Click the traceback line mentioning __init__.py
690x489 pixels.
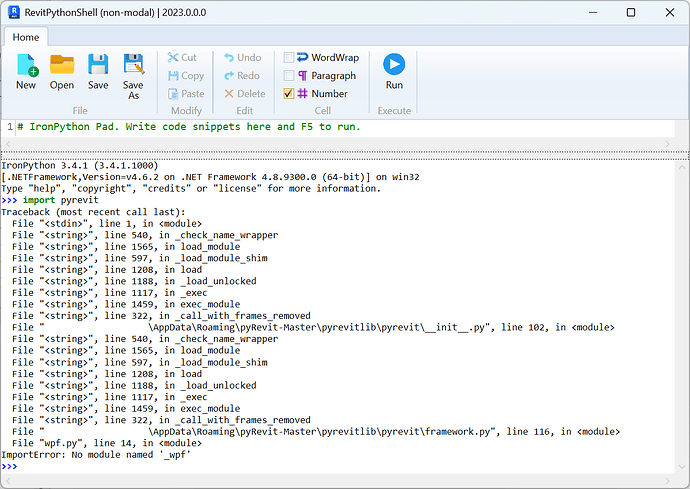(313, 327)
